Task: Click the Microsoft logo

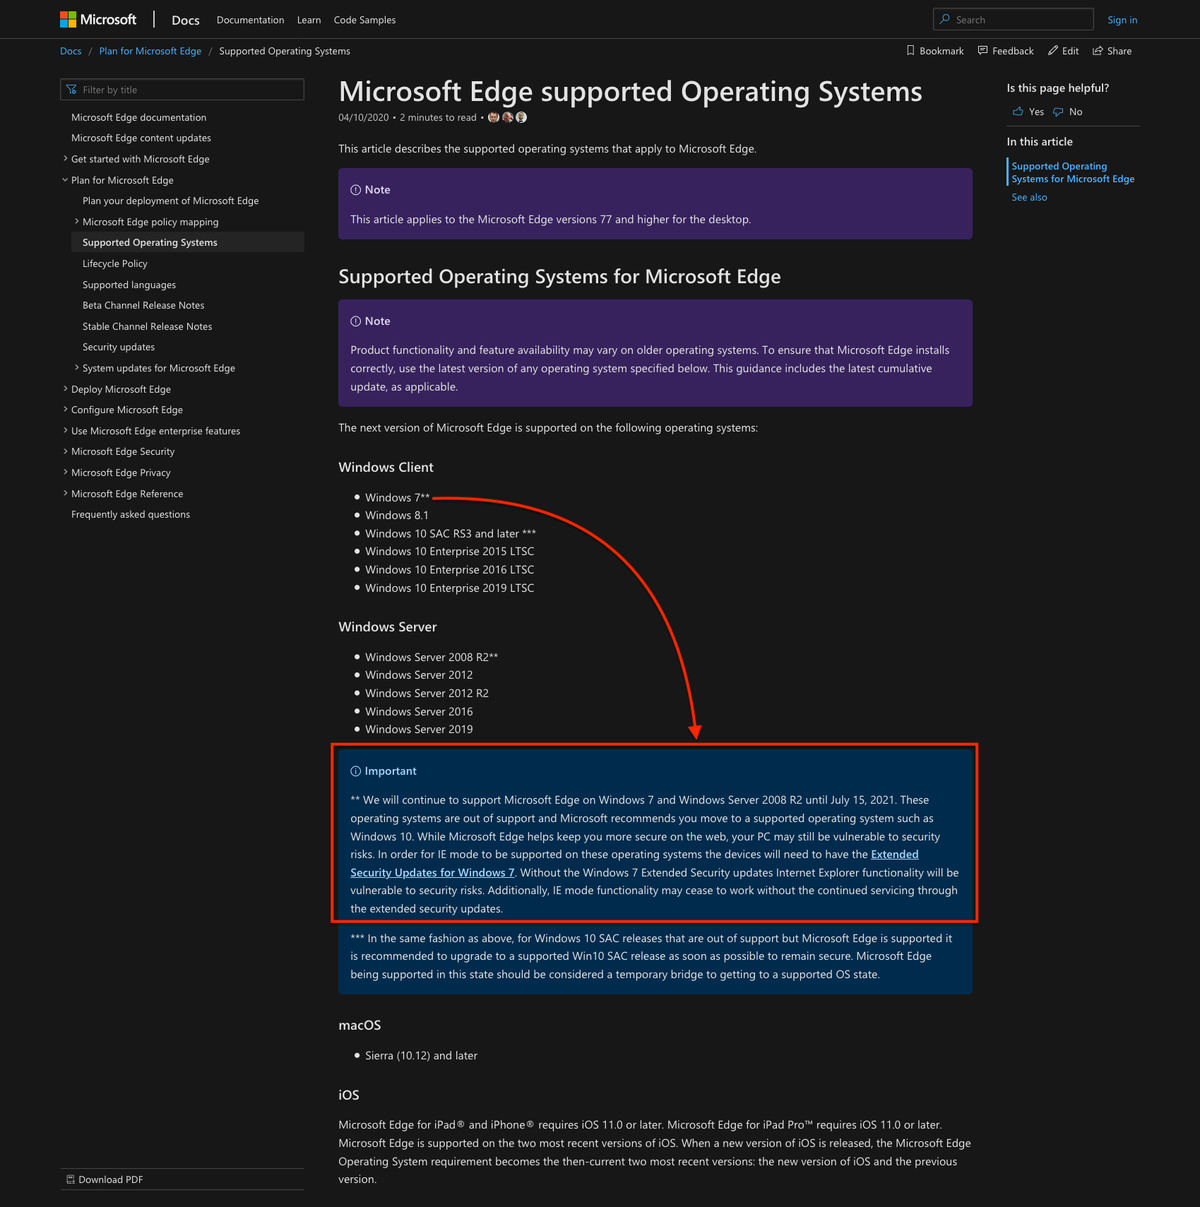Action: [x=98, y=19]
